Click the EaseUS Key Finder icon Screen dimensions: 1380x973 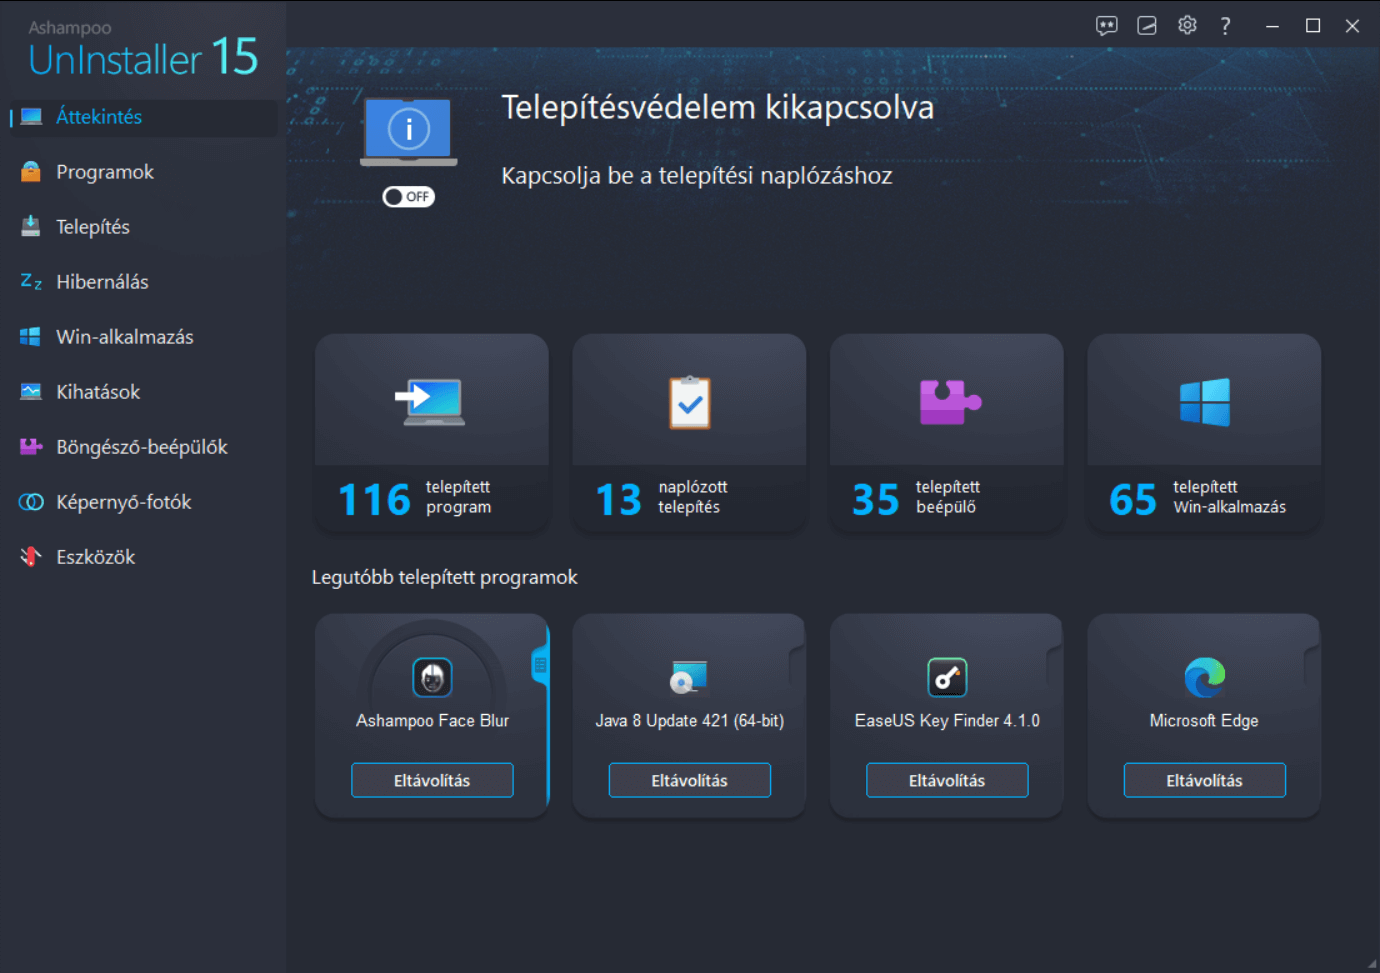[947, 678]
